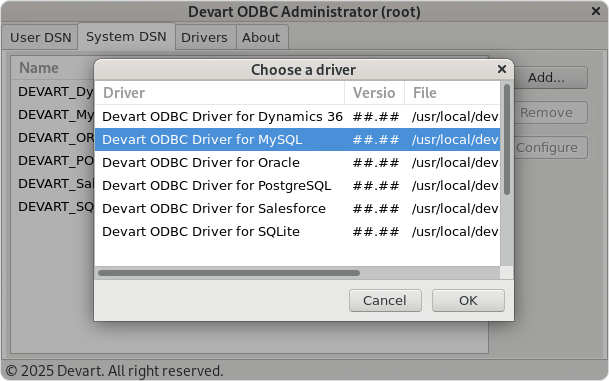Select DEVART_Sal entry in System DSN list
Viewport: 609px width, 381px height.
(56, 183)
